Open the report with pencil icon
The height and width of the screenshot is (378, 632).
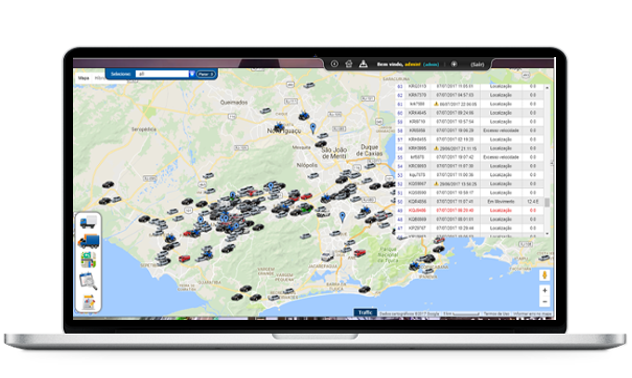(88, 302)
